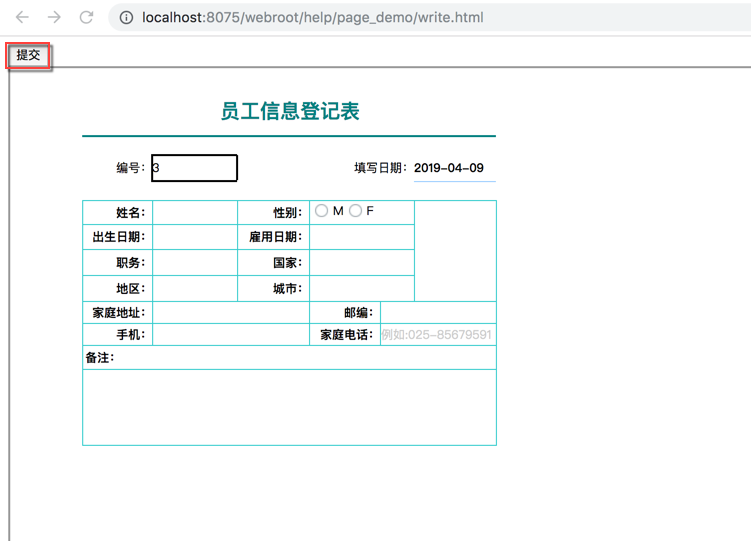Click the 员工信息登记表 title
The image size is (751, 541).
tap(290, 111)
